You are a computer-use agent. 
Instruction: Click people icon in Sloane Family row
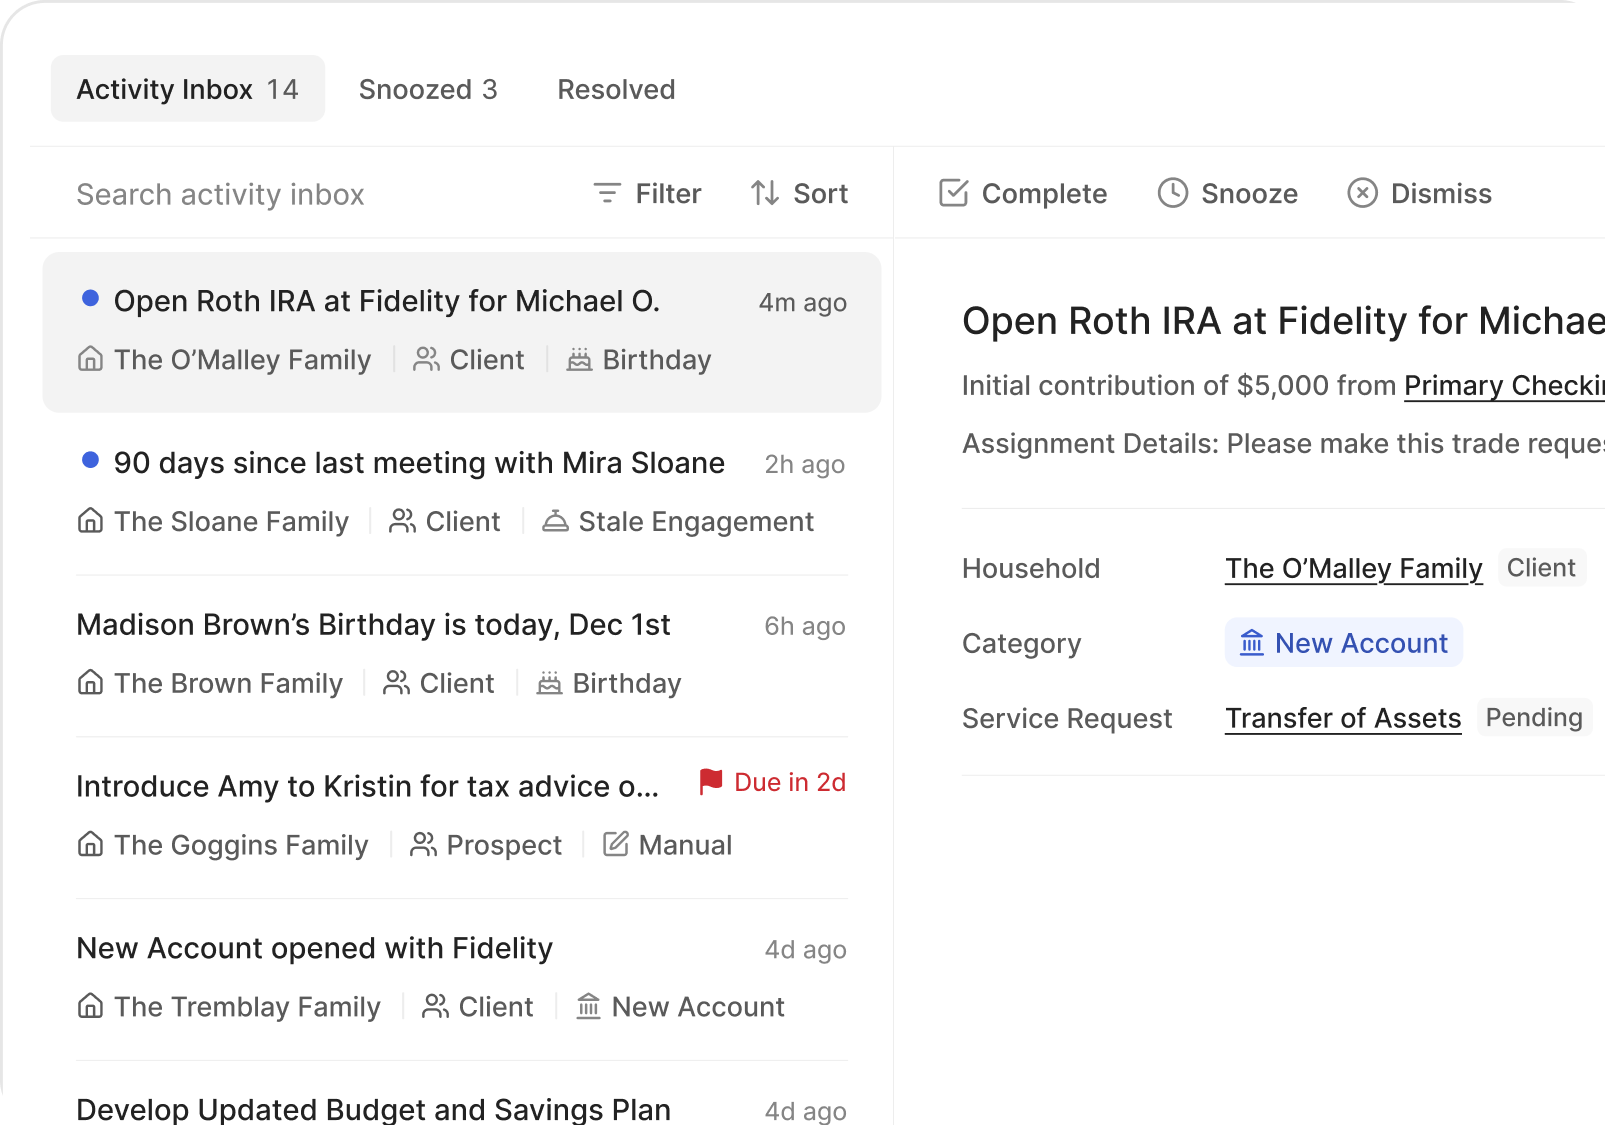click(x=402, y=521)
